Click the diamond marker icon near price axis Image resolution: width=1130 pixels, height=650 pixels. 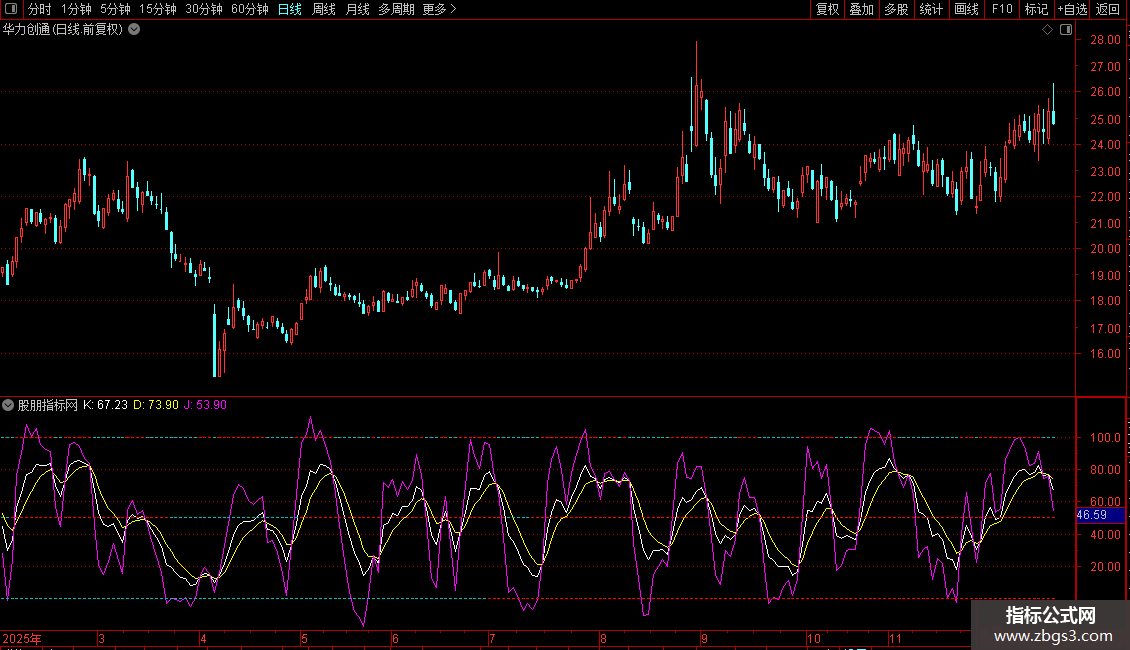(1047, 30)
